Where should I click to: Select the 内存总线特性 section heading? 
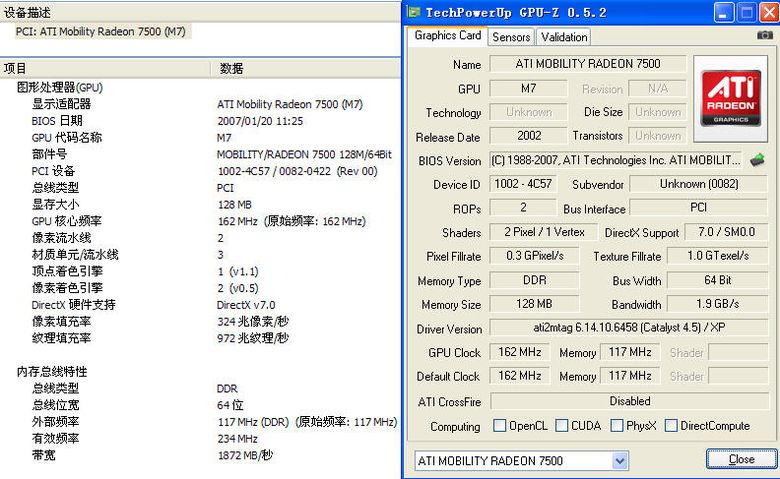click(52, 372)
